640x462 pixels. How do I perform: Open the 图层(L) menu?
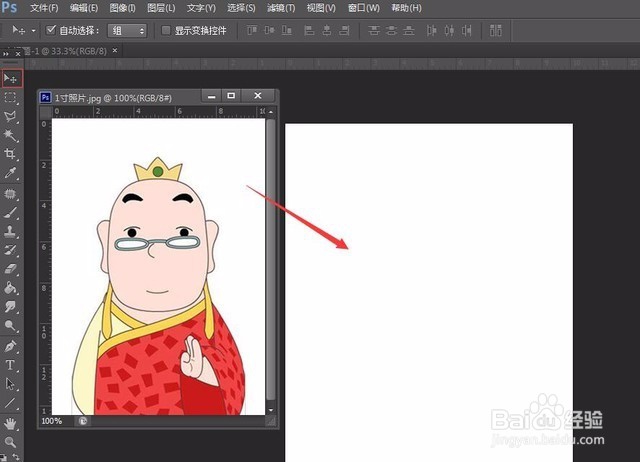click(x=161, y=8)
